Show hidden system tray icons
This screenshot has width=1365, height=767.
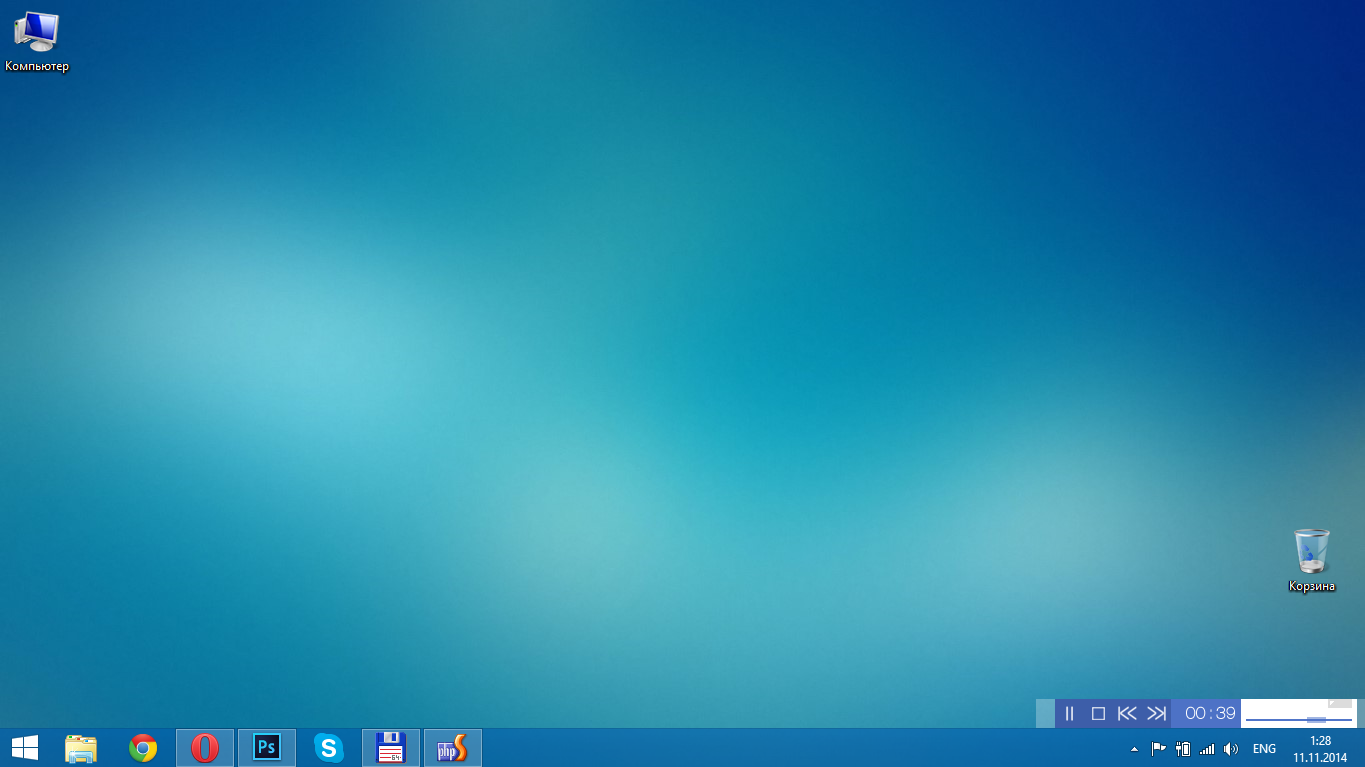(x=1134, y=749)
